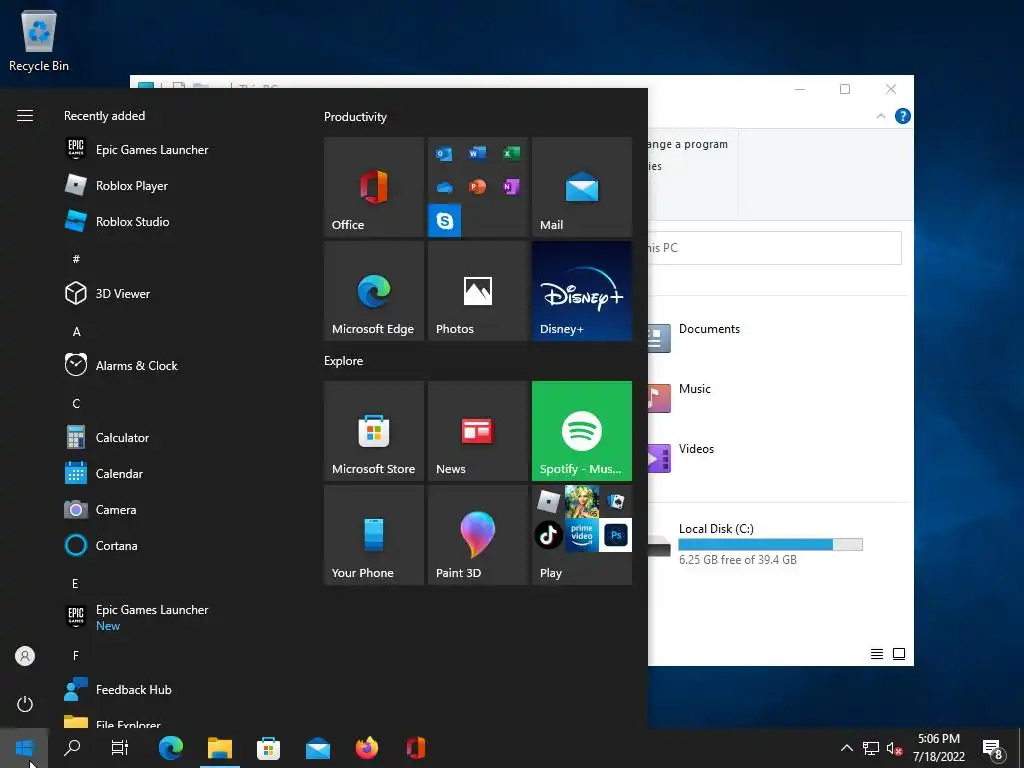Open Photoshop icon in Play folder
This screenshot has width=1024, height=768.
[x=616, y=536]
